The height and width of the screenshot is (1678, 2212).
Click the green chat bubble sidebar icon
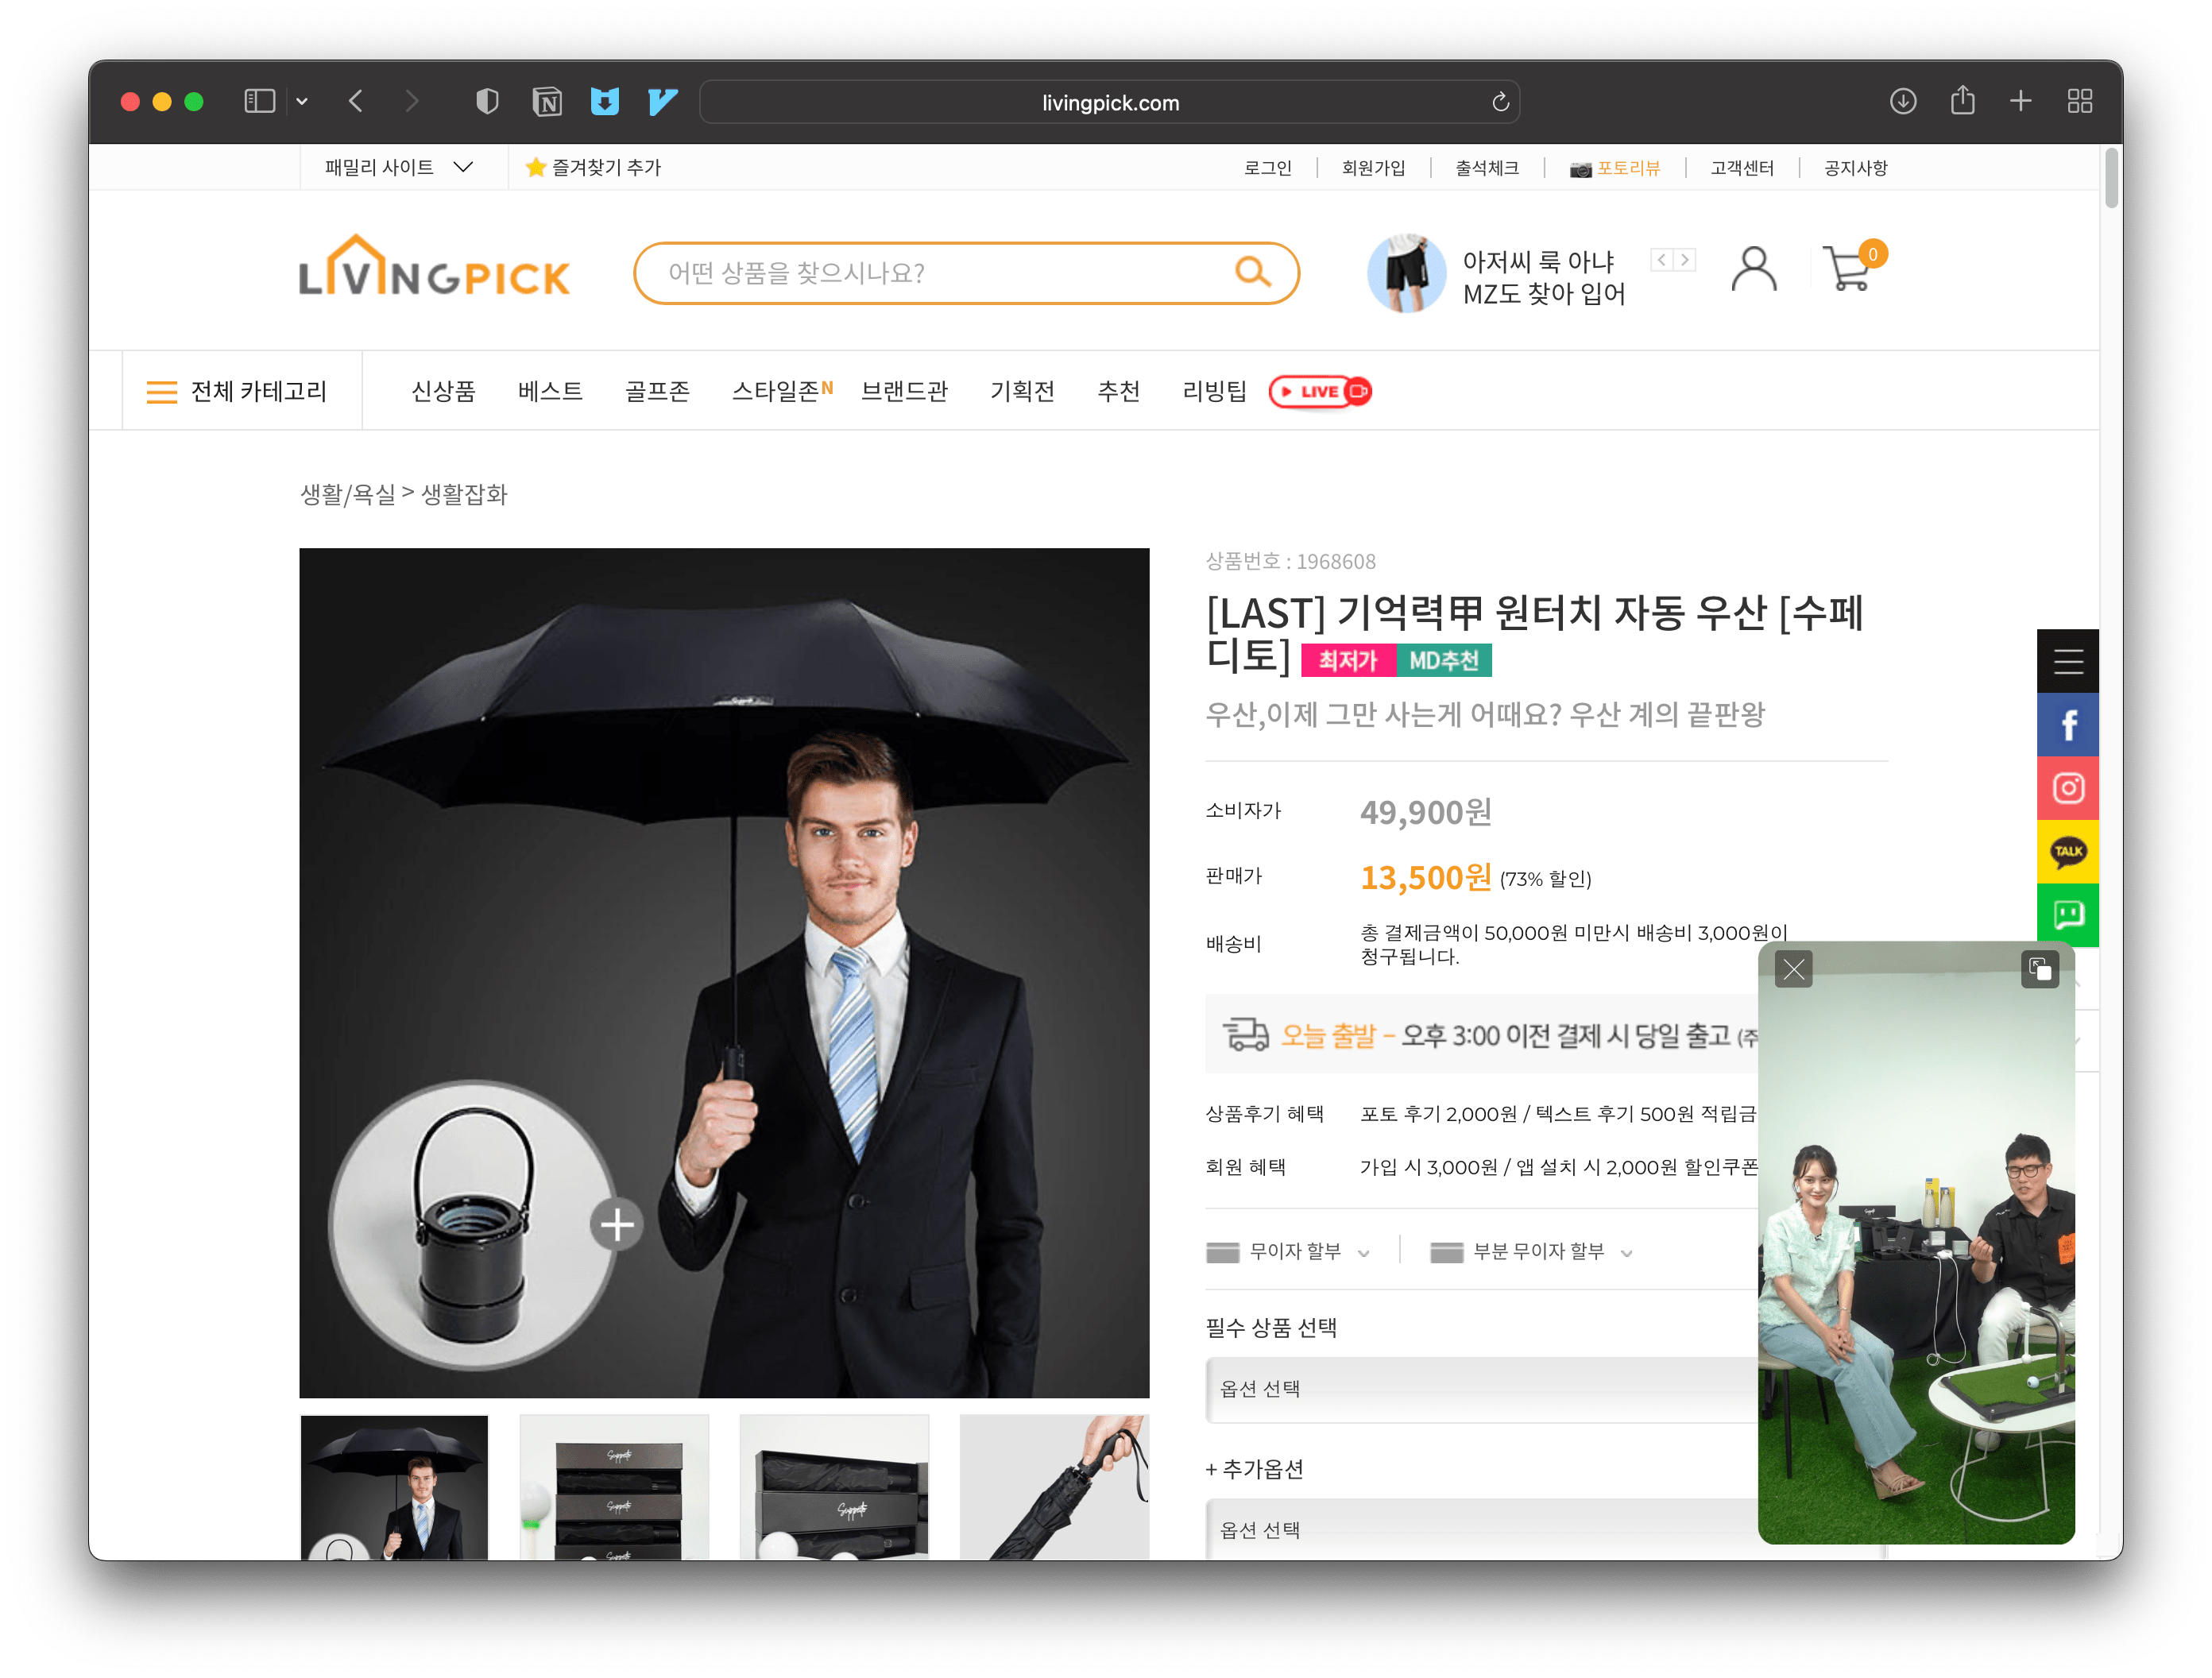click(2068, 914)
